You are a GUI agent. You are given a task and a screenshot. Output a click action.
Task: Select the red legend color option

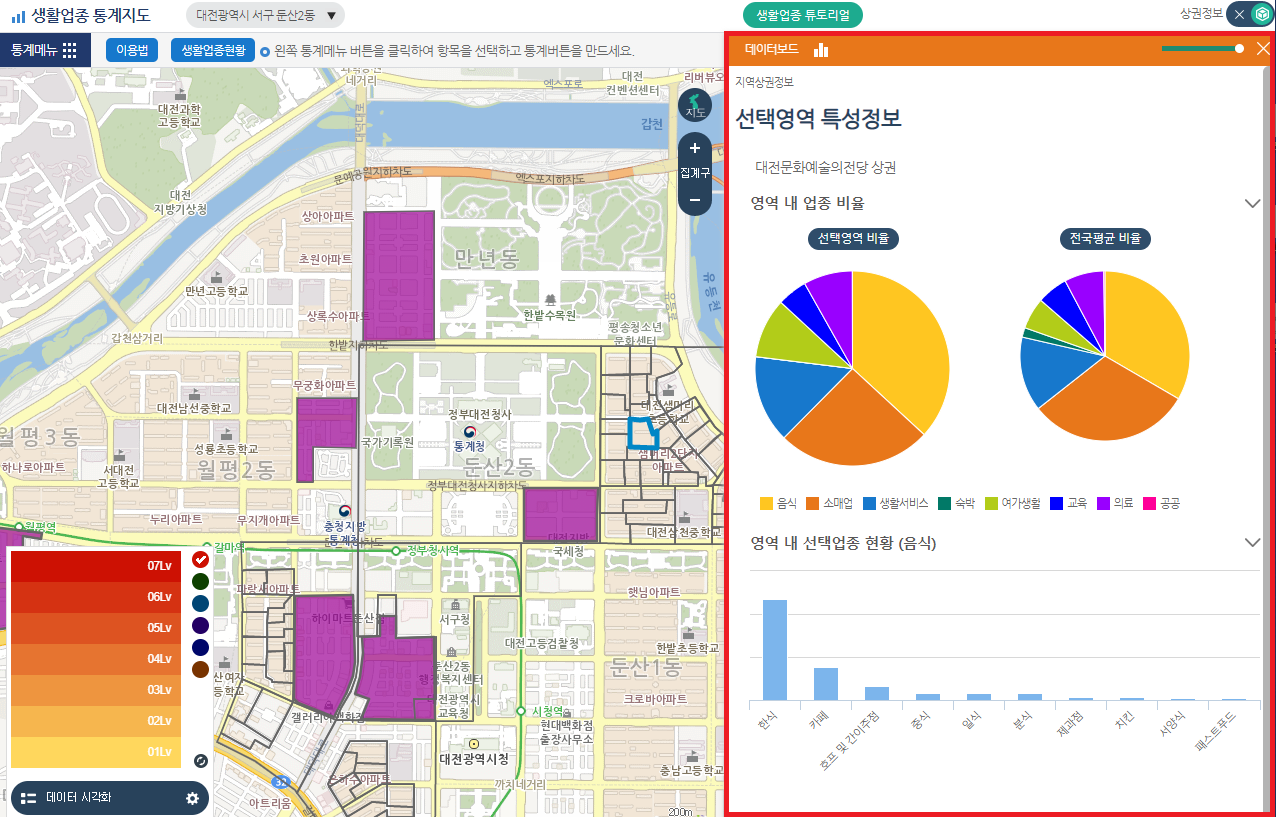point(200,559)
